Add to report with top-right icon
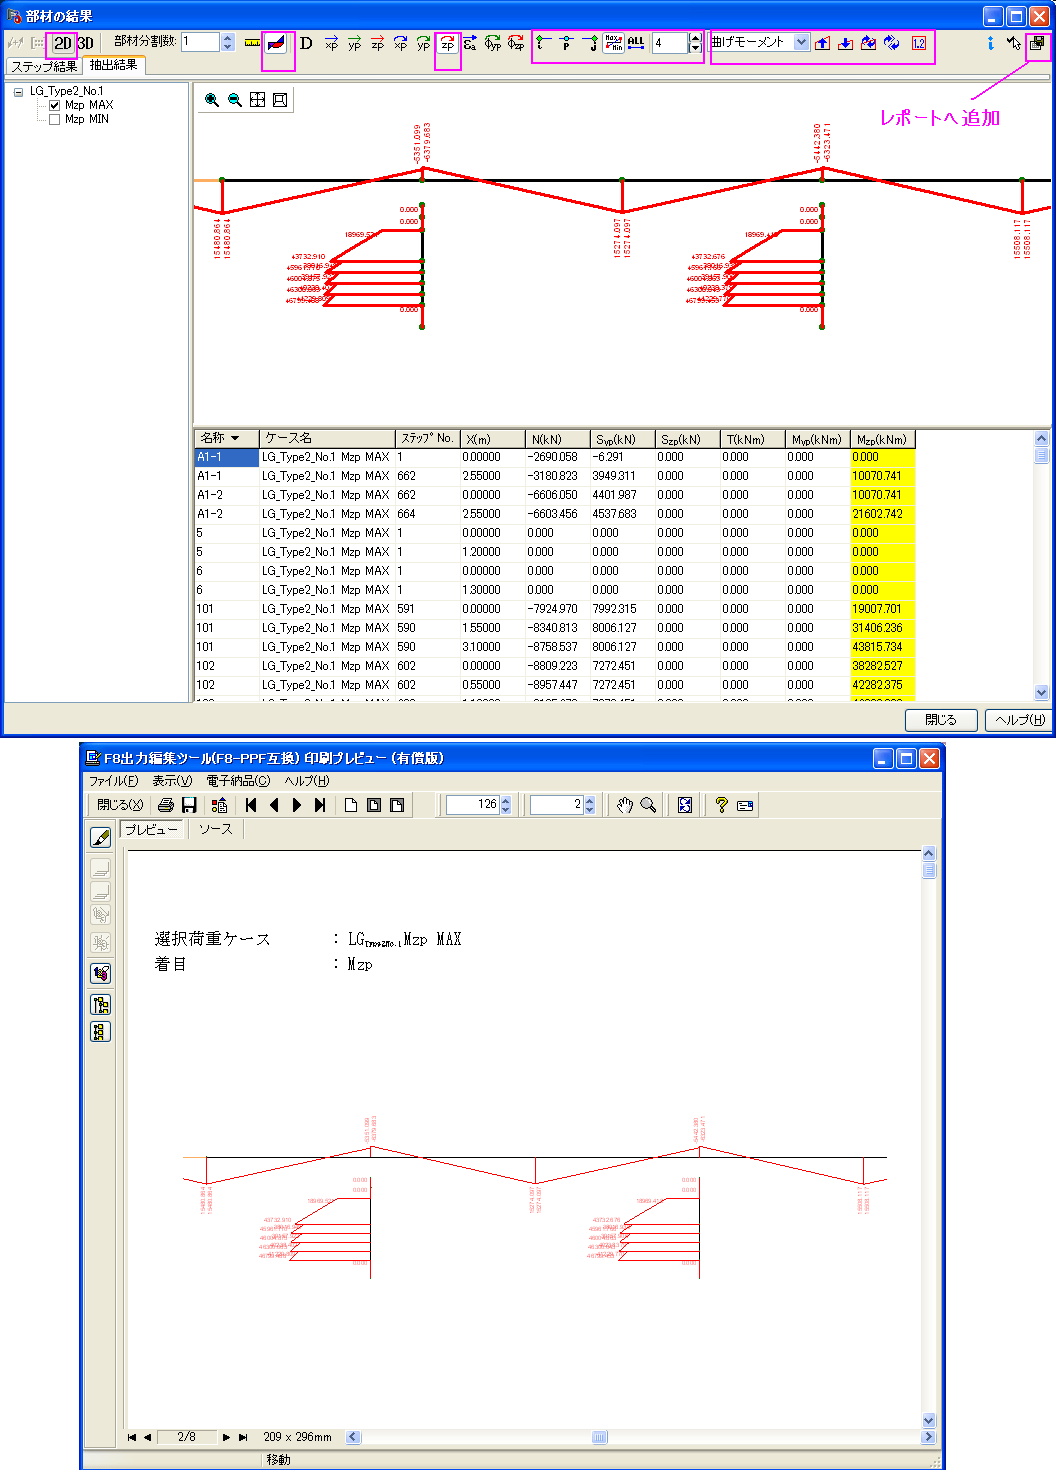Viewport: 1056px width, 1470px height. [1037, 43]
